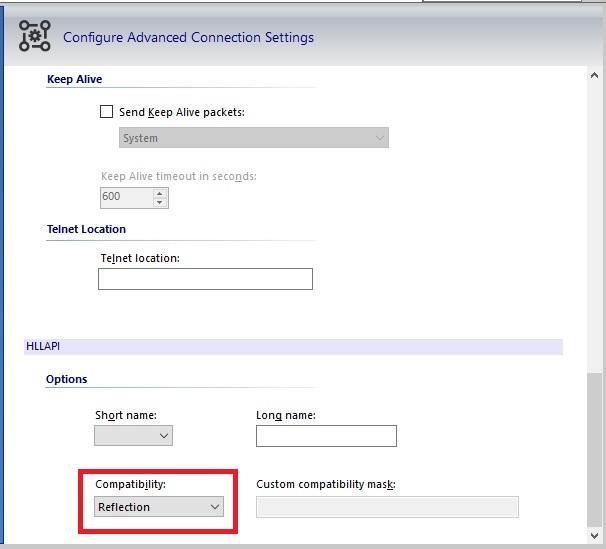Click the Configure Advanced Connection Settings title

tap(188, 38)
